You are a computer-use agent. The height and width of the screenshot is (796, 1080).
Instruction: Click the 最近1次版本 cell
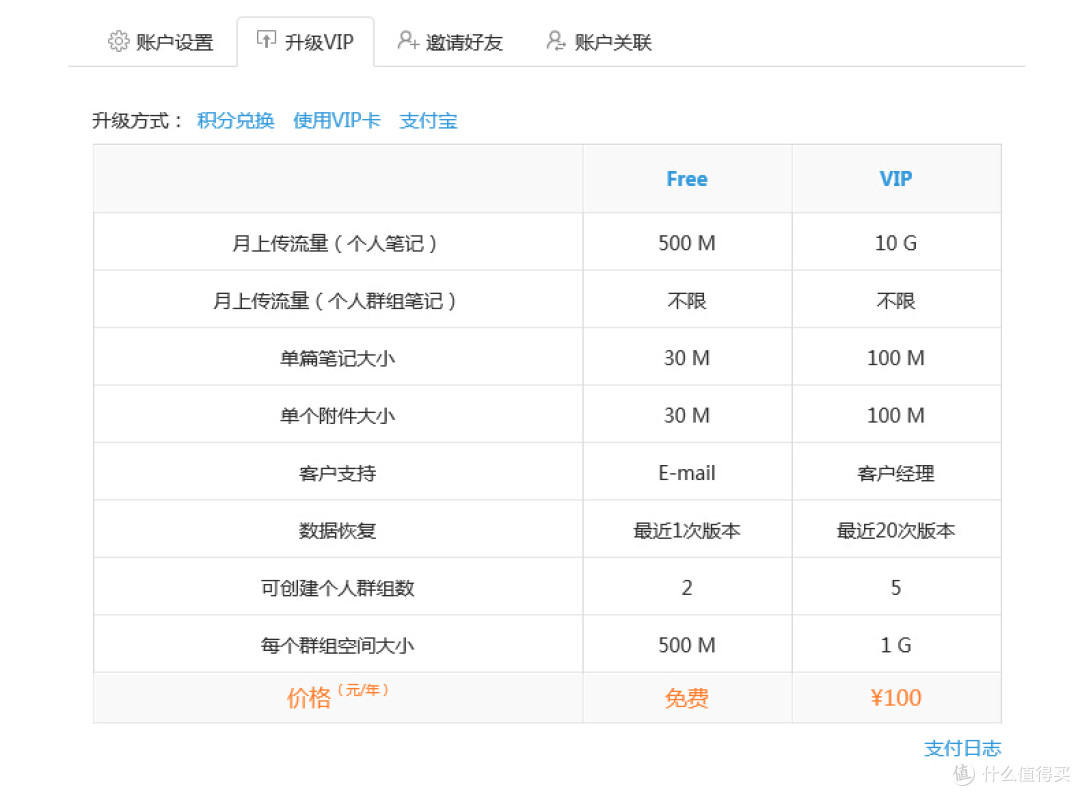pos(687,531)
